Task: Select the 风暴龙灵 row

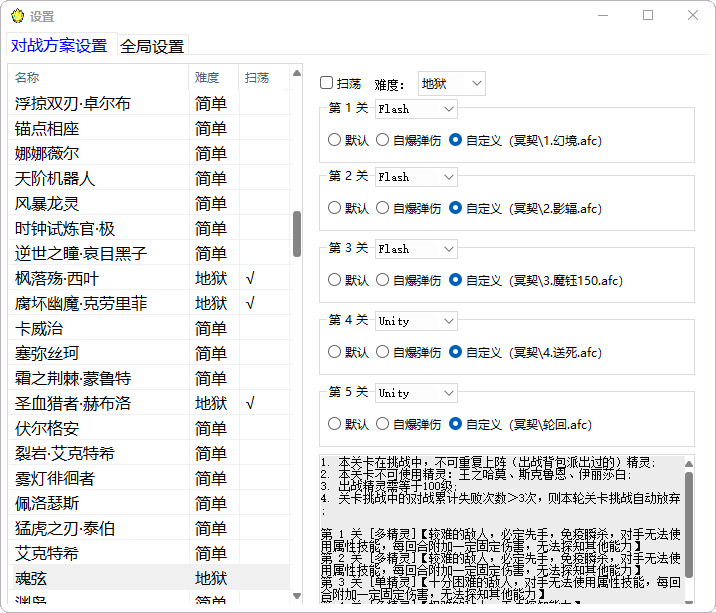Action: (x=149, y=203)
